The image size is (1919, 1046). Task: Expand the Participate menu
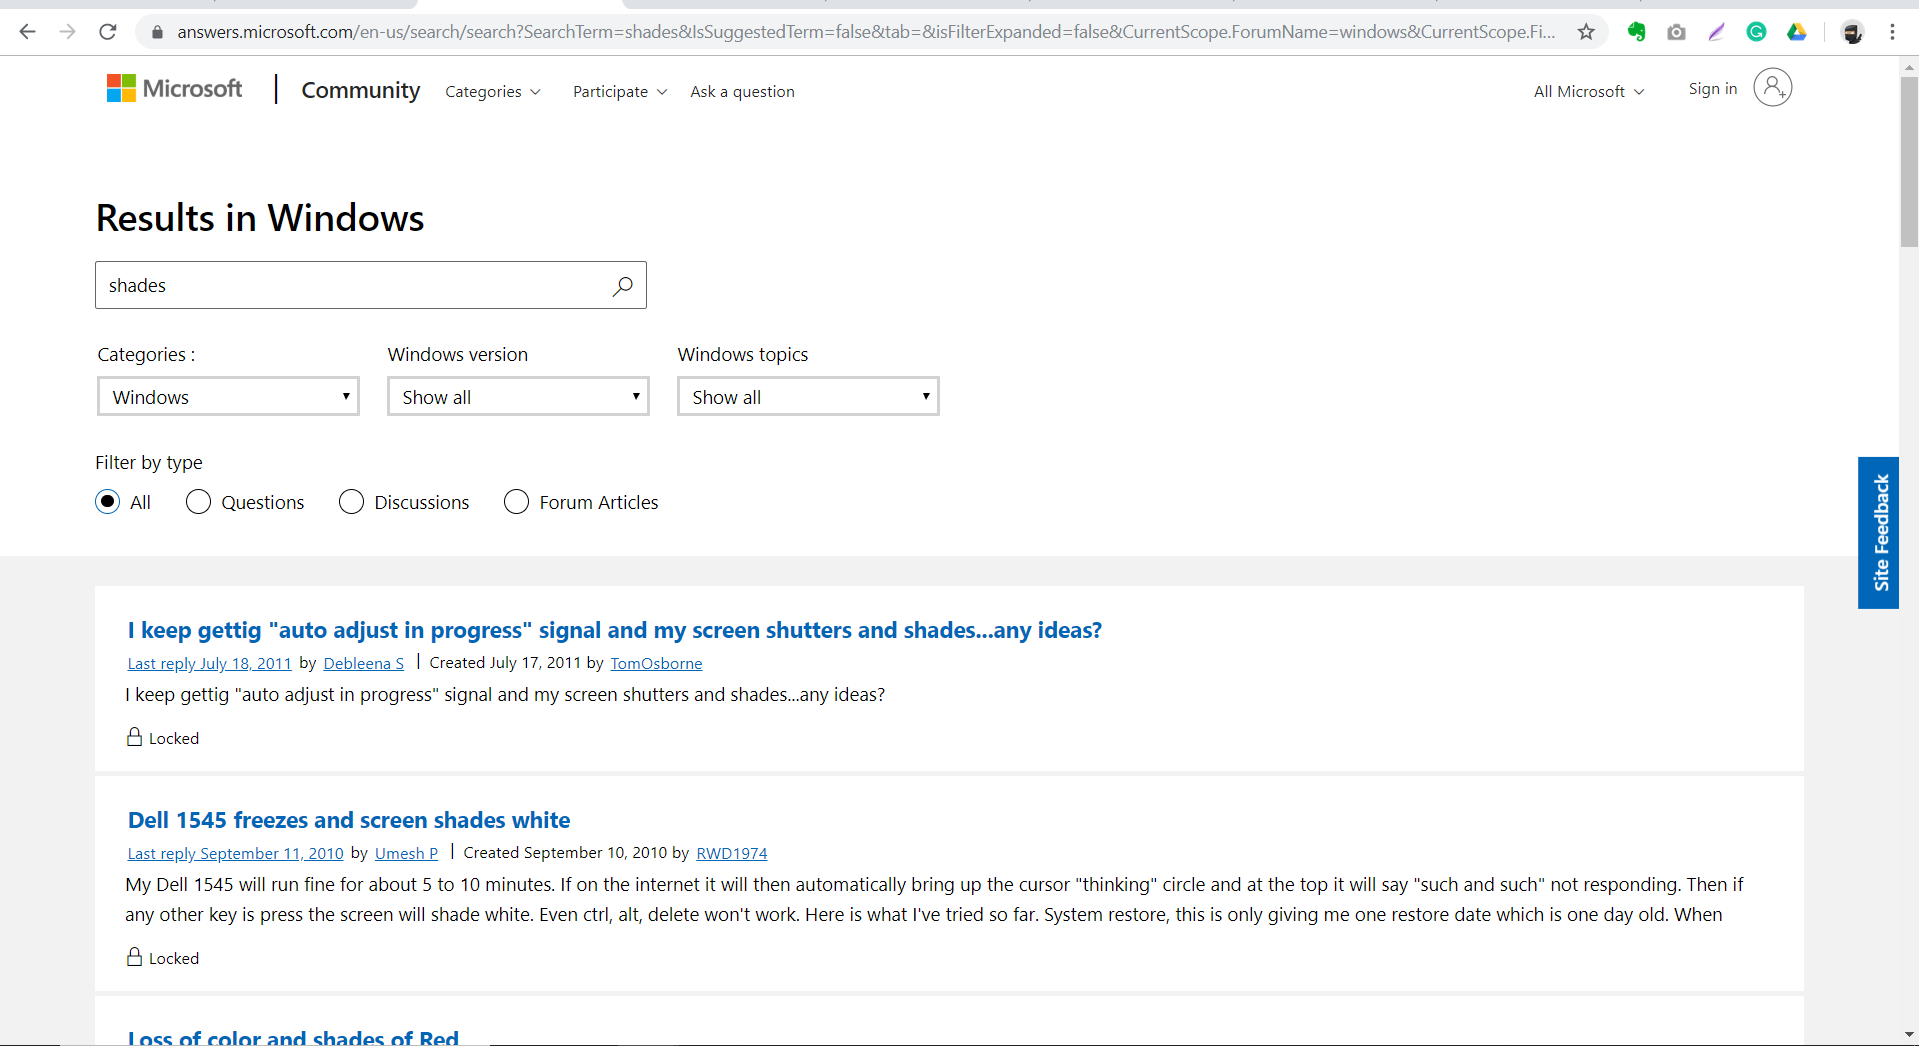(620, 92)
